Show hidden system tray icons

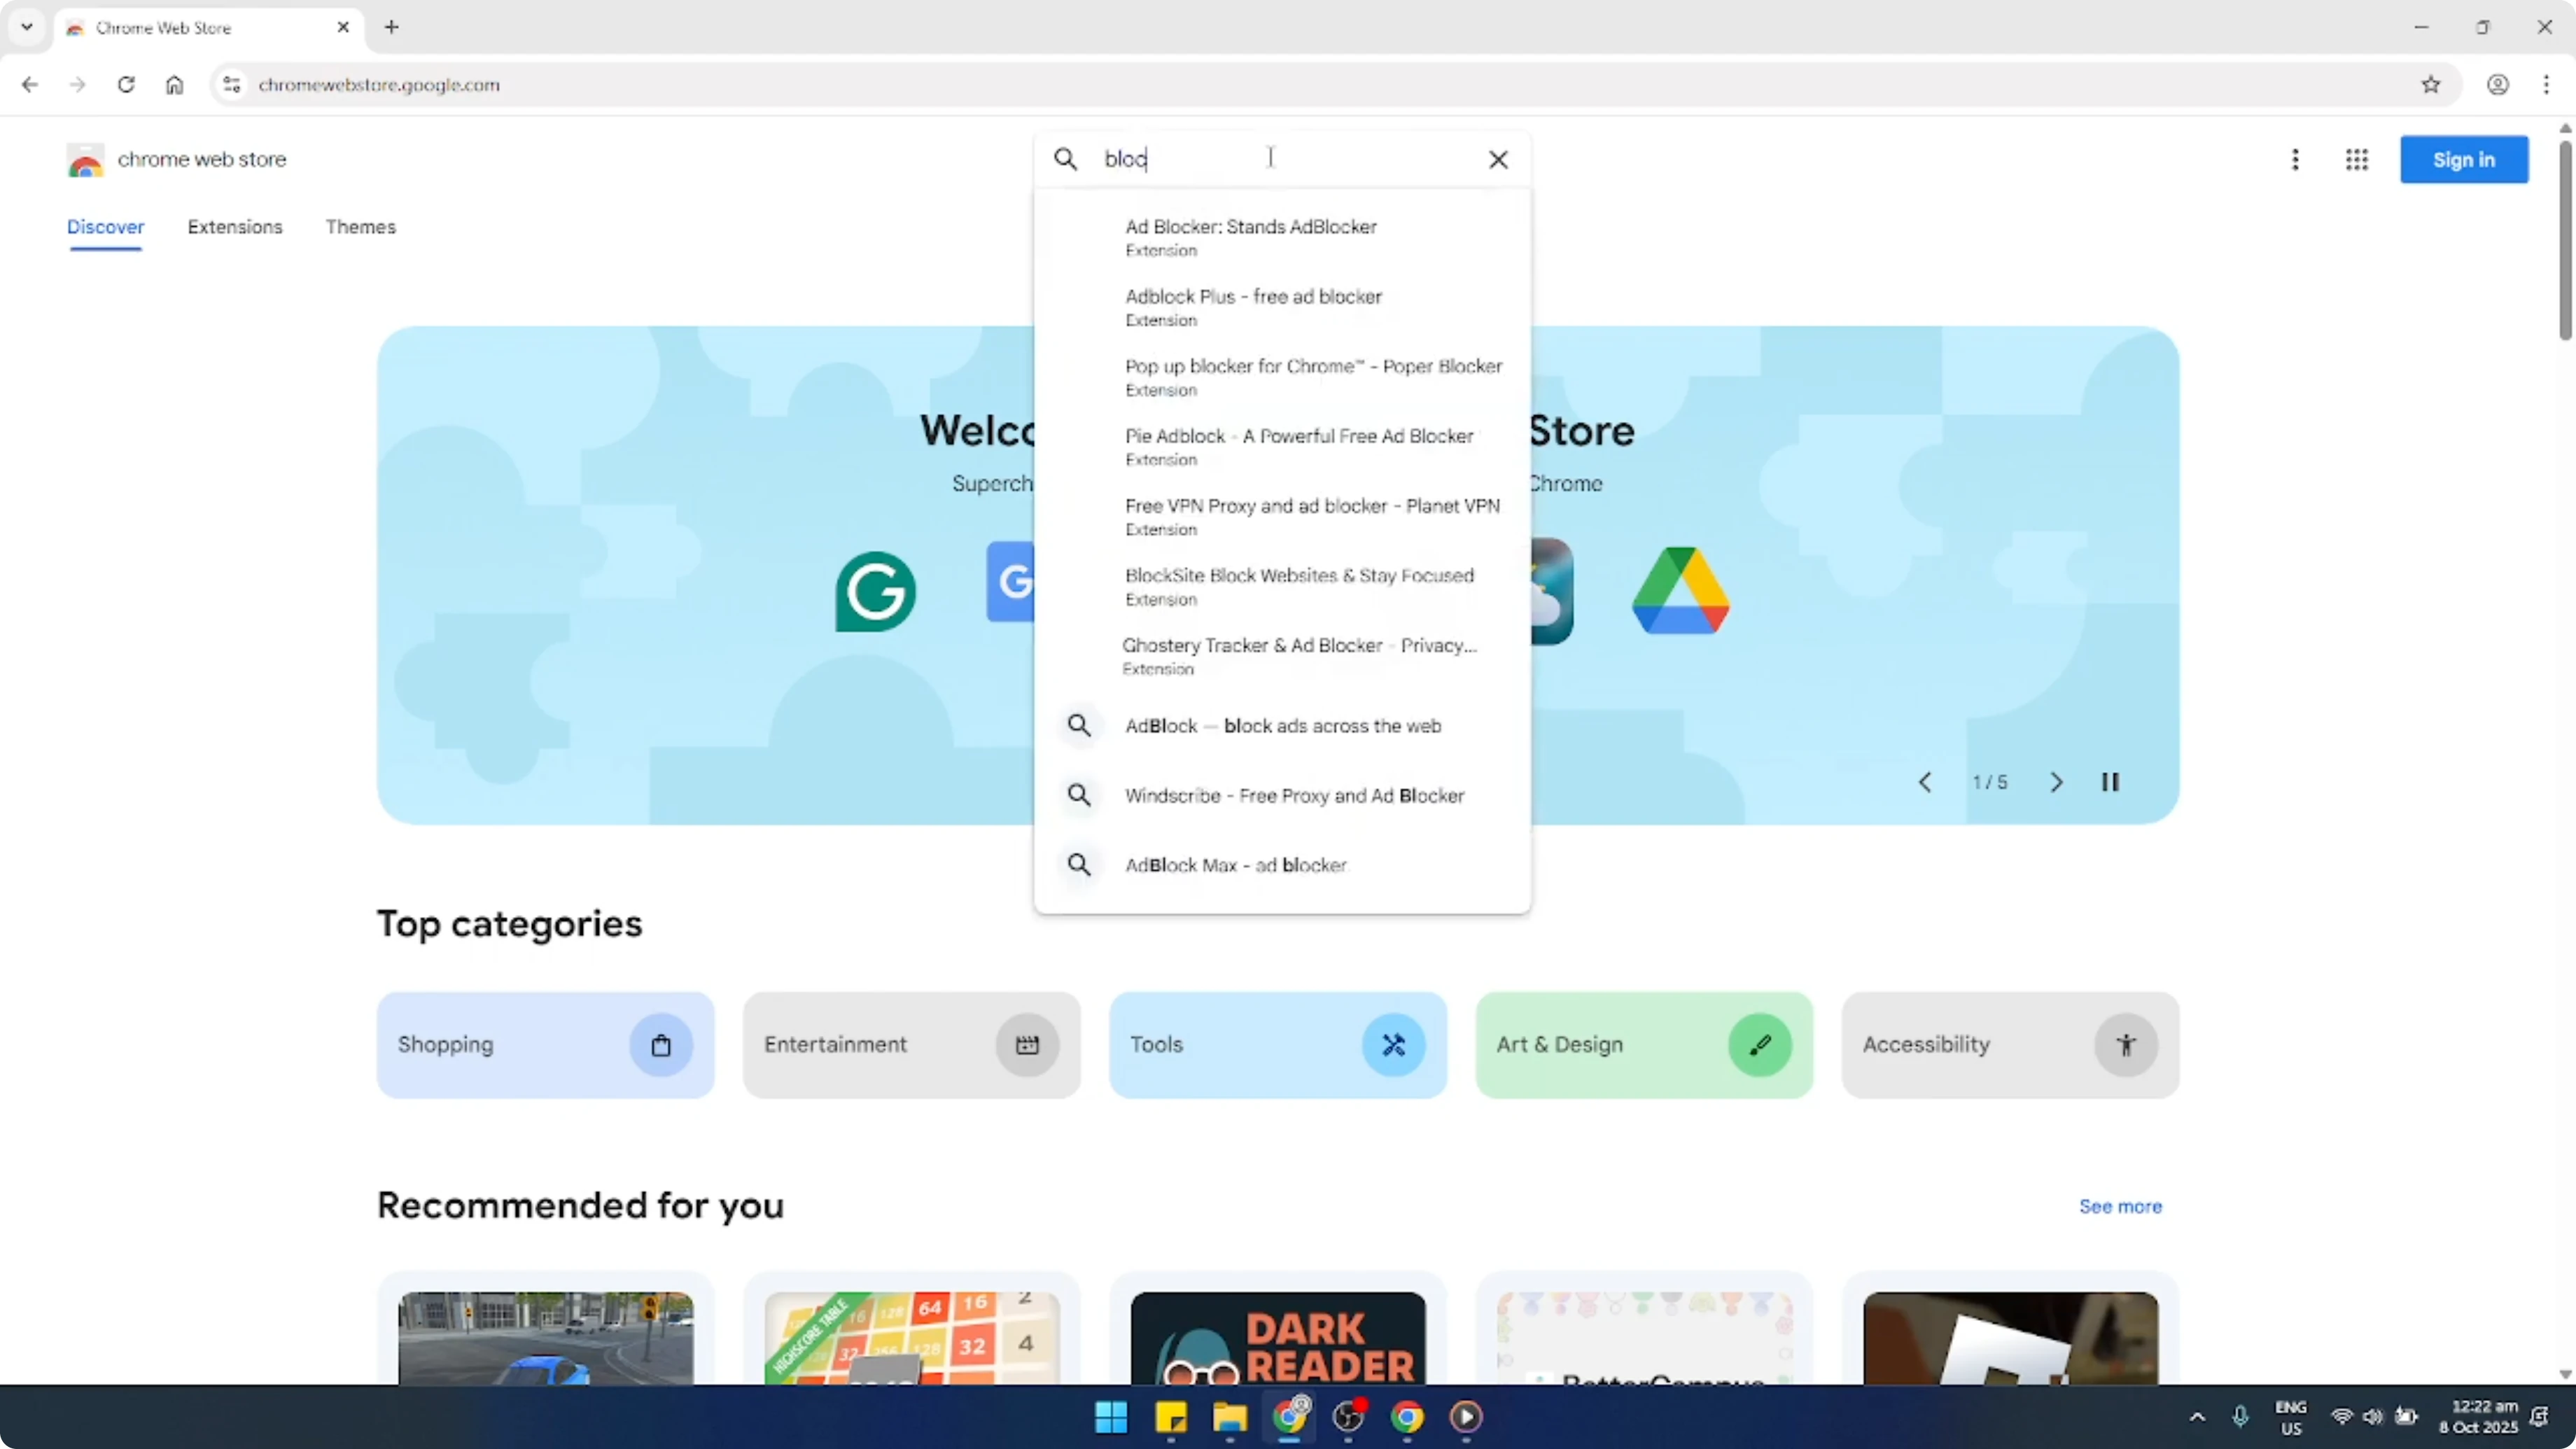pyautogui.click(x=2197, y=1417)
